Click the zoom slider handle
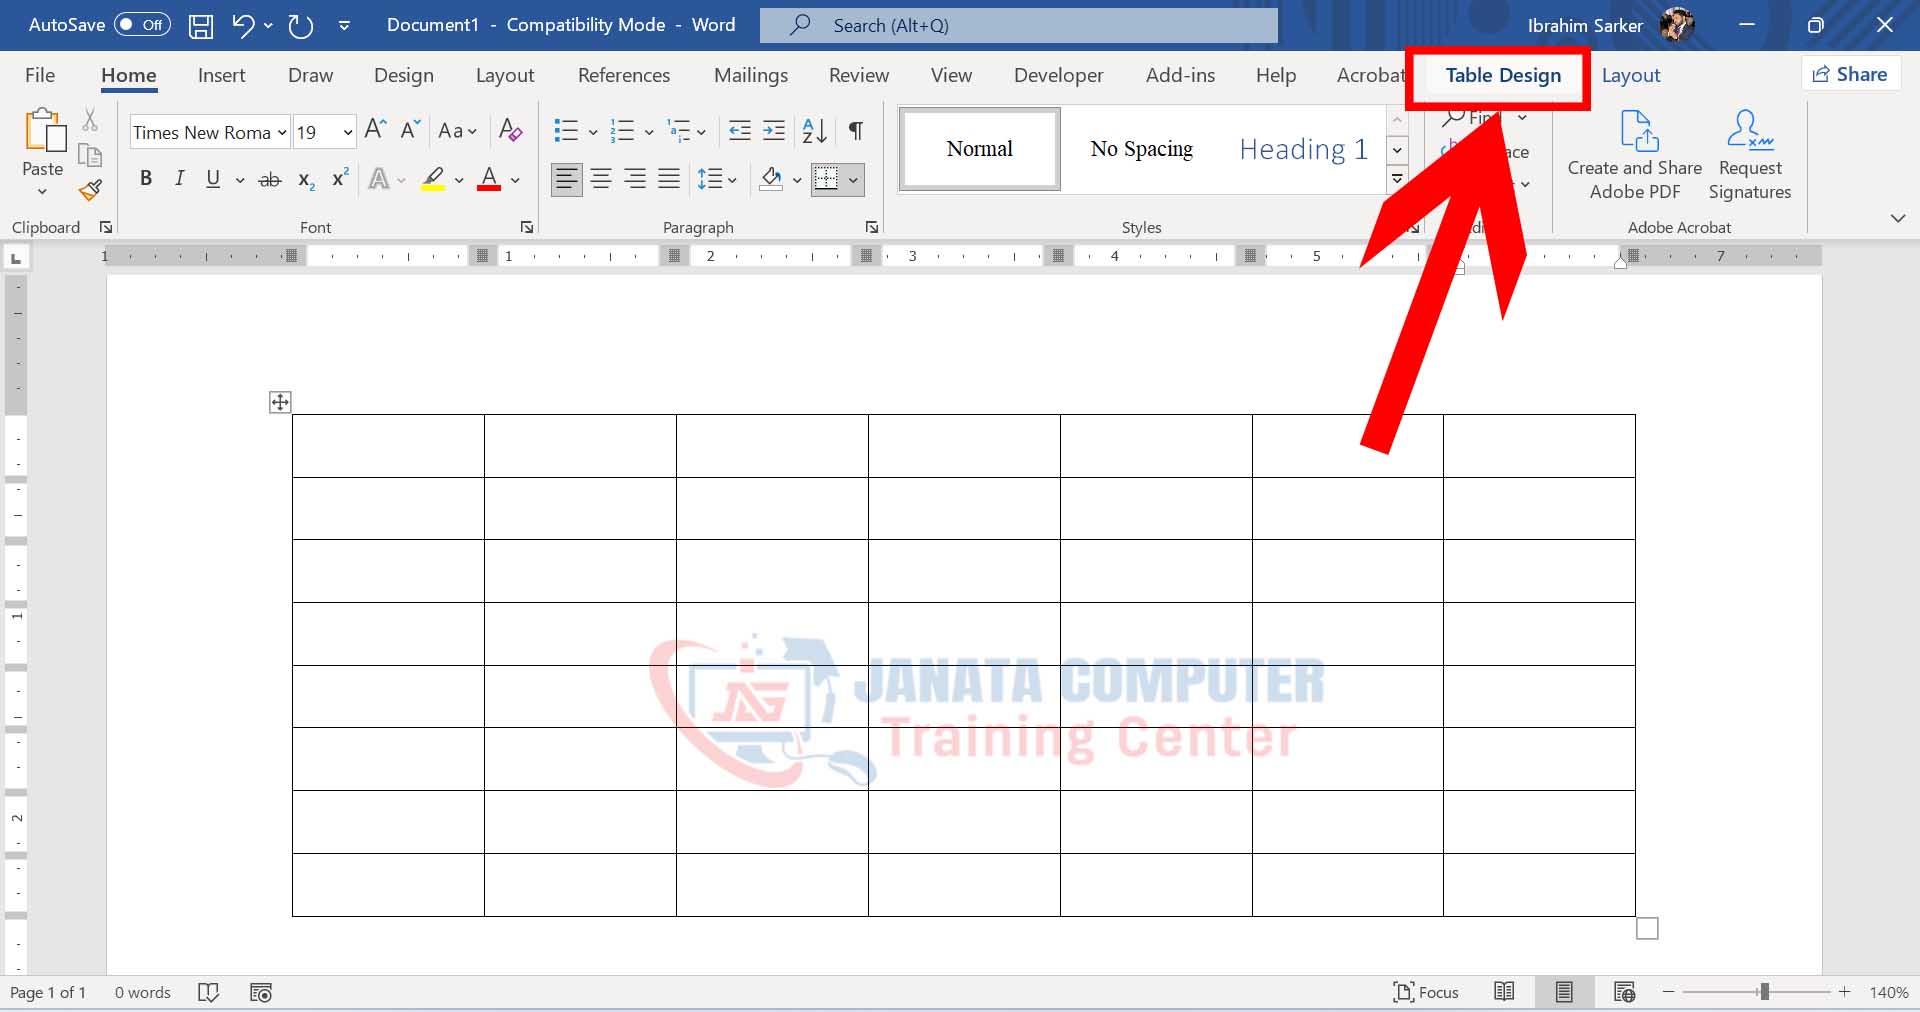1920x1012 pixels. coord(1765,992)
